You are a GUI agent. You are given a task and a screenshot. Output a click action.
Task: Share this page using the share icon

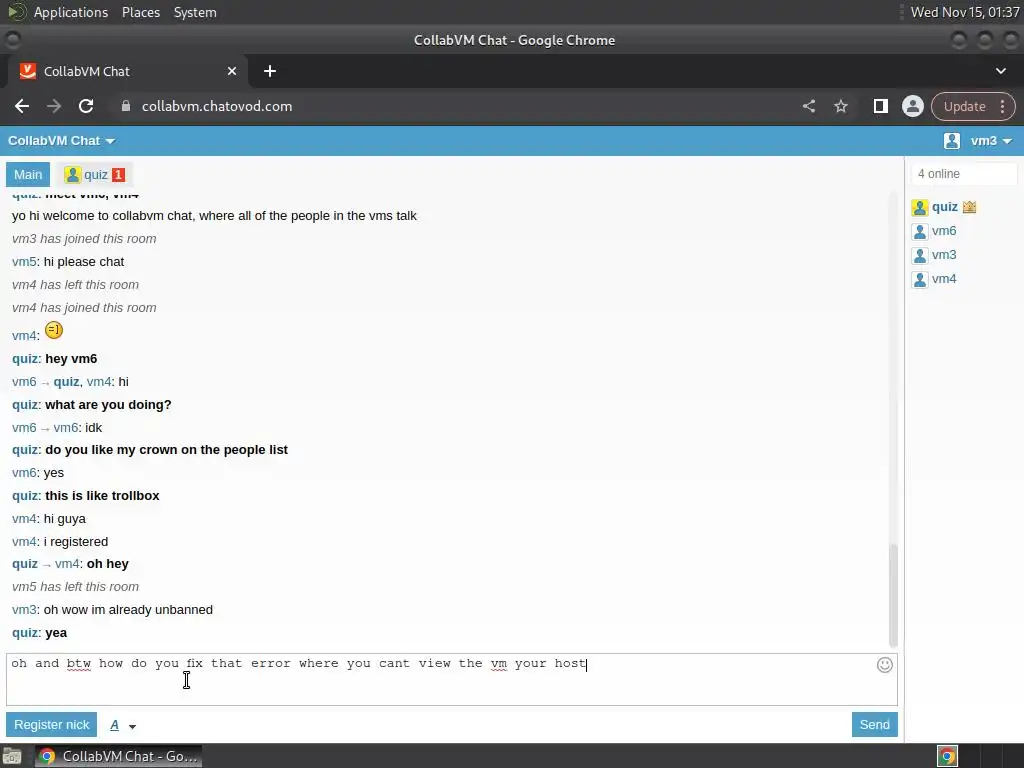point(808,106)
